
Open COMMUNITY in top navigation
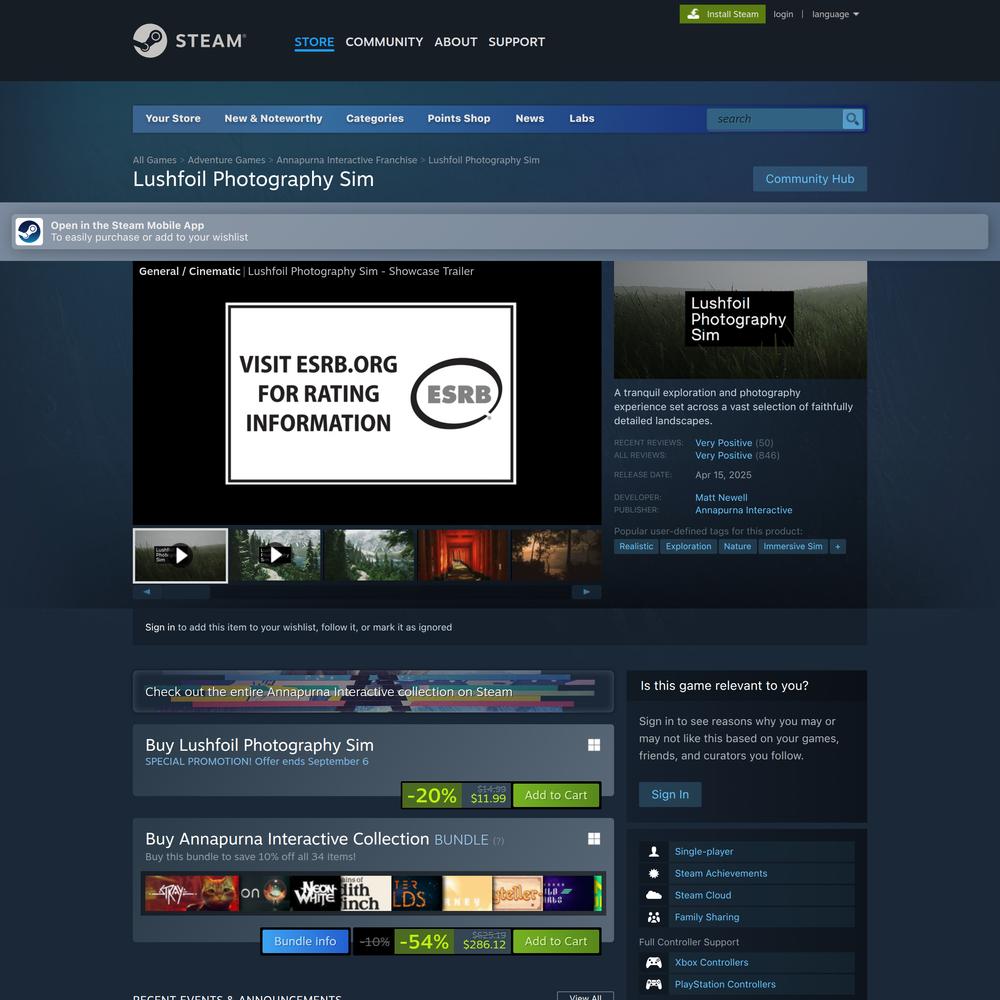pos(384,42)
